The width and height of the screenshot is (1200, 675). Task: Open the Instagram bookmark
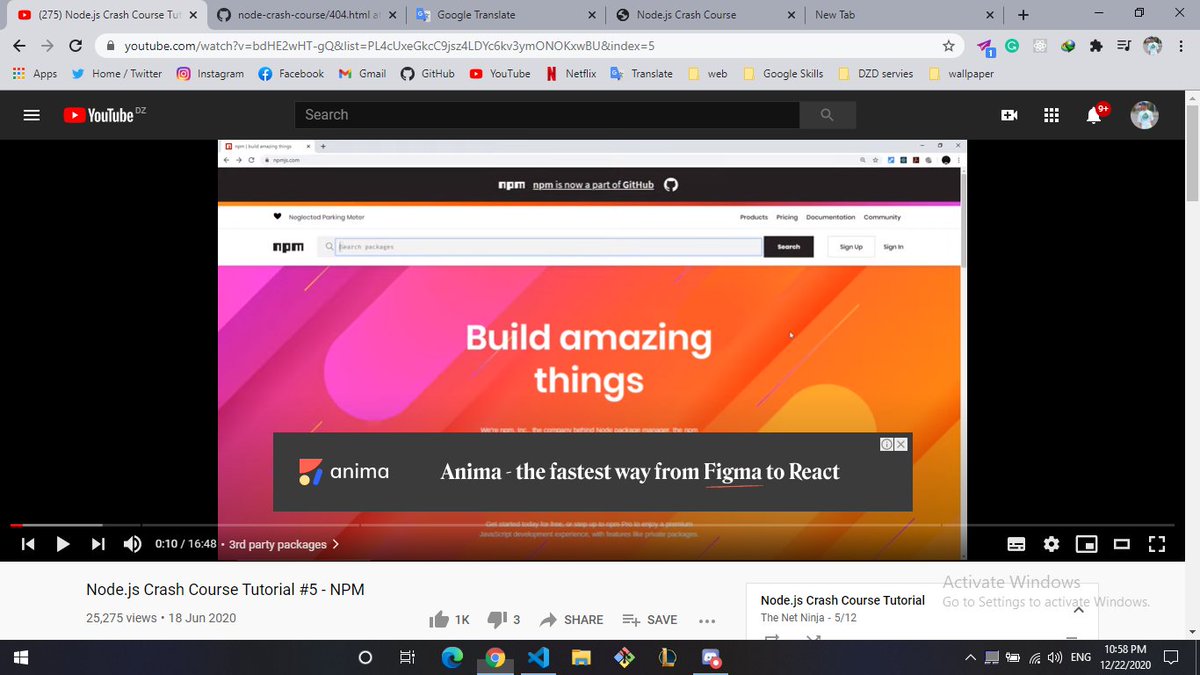[x=210, y=73]
